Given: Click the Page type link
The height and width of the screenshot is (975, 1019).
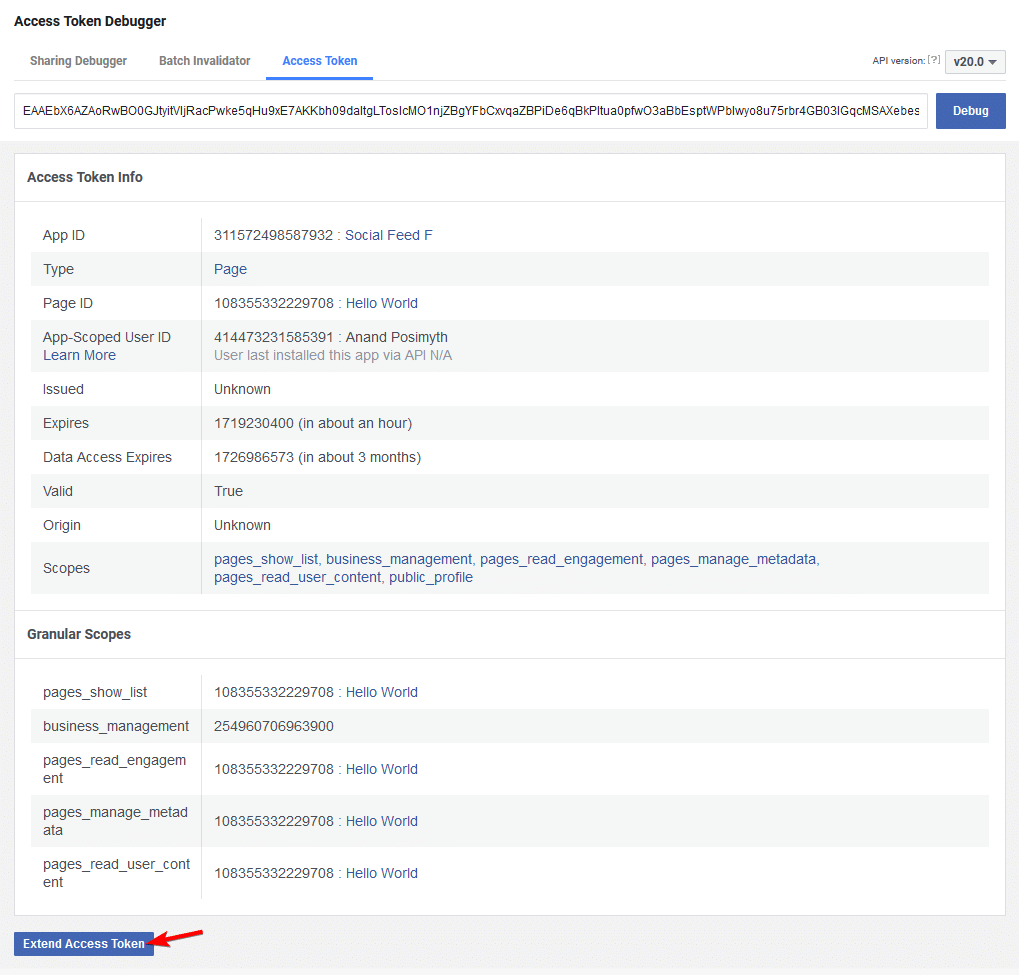Looking at the screenshot, I should (x=230, y=269).
